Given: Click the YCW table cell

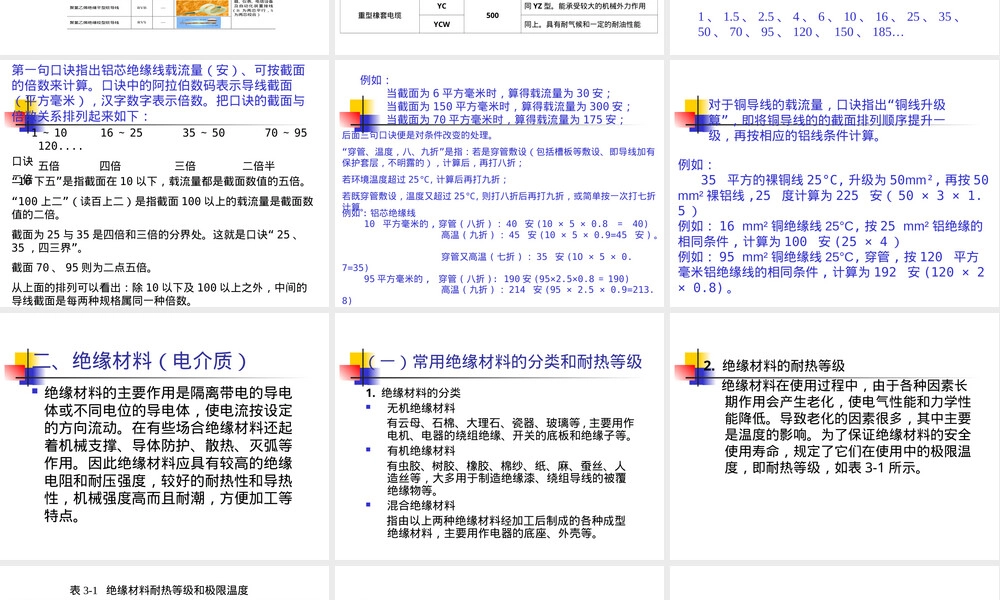Looking at the screenshot, I should coord(441,24).
